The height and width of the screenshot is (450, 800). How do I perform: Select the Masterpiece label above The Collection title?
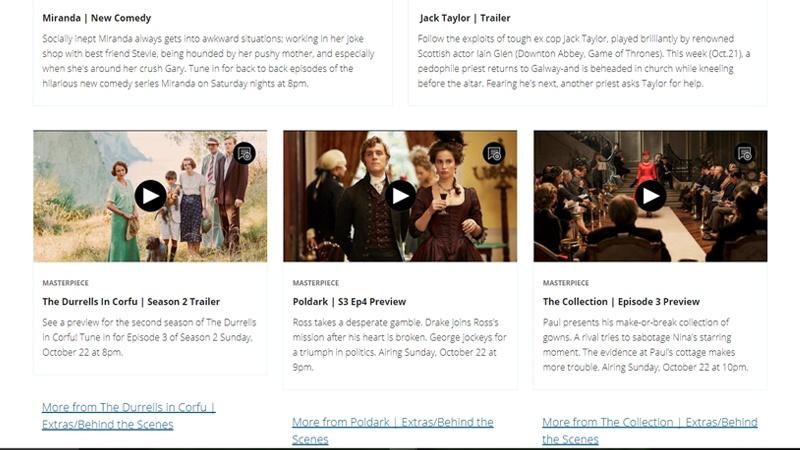565,283
